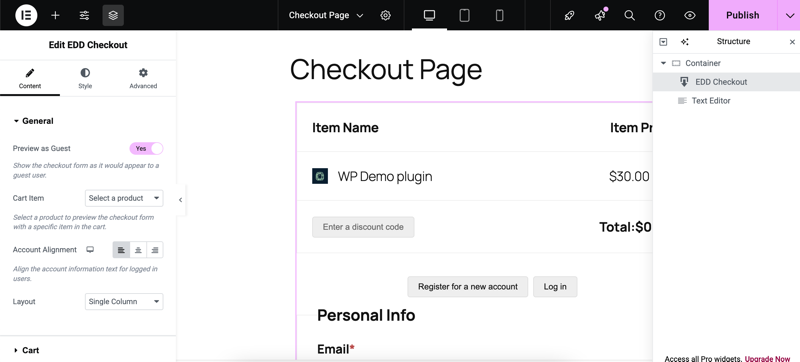Align account text right
Image resolution: width=800 pixels, height=362 pixels.
[x=155, y=250]
